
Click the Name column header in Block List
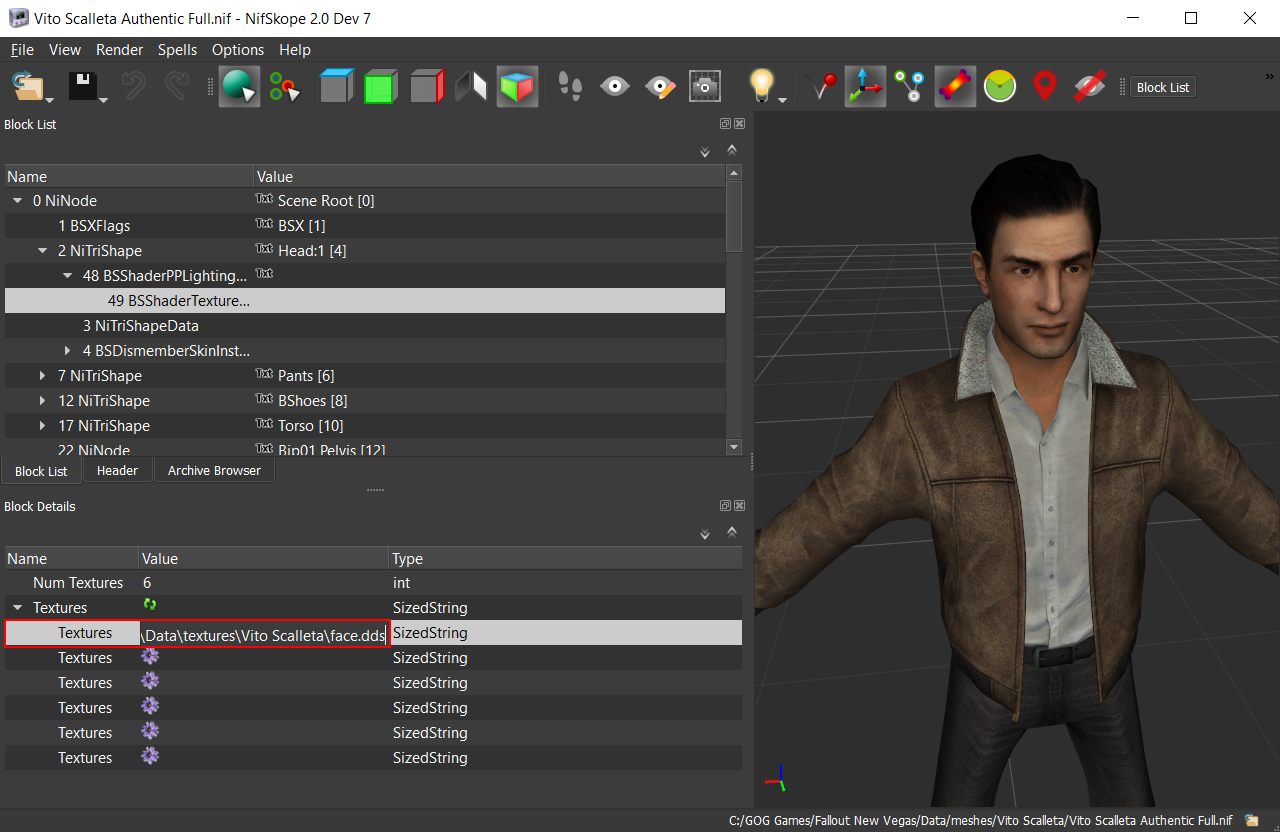pyautogui.click(x=129, y=176)
